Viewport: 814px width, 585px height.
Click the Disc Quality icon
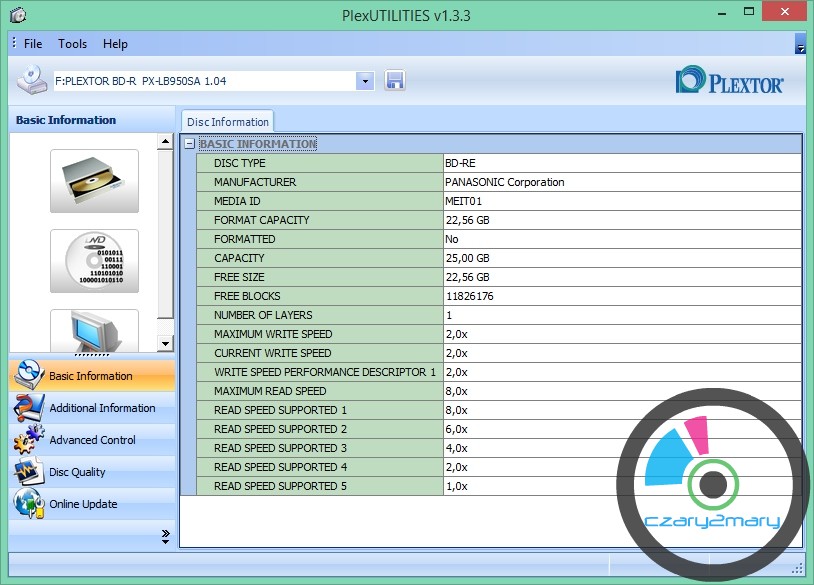(x=28, y=472)
